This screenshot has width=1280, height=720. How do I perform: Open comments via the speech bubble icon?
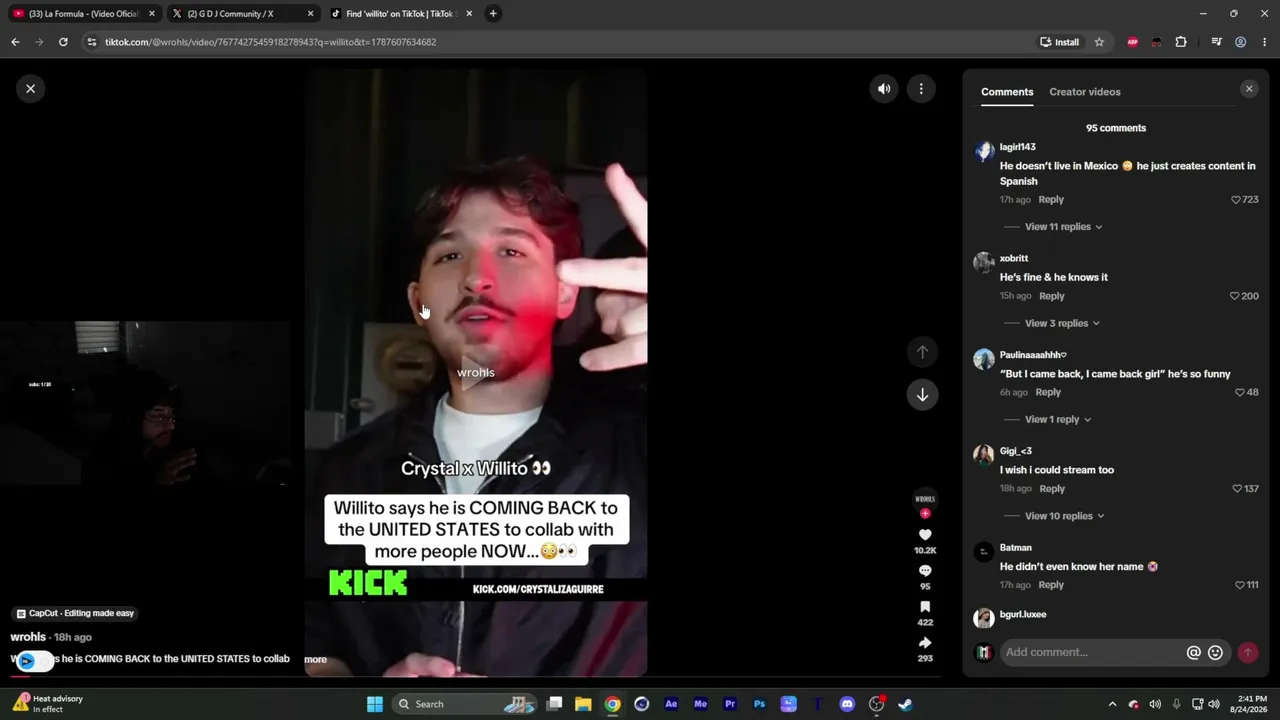925,571
